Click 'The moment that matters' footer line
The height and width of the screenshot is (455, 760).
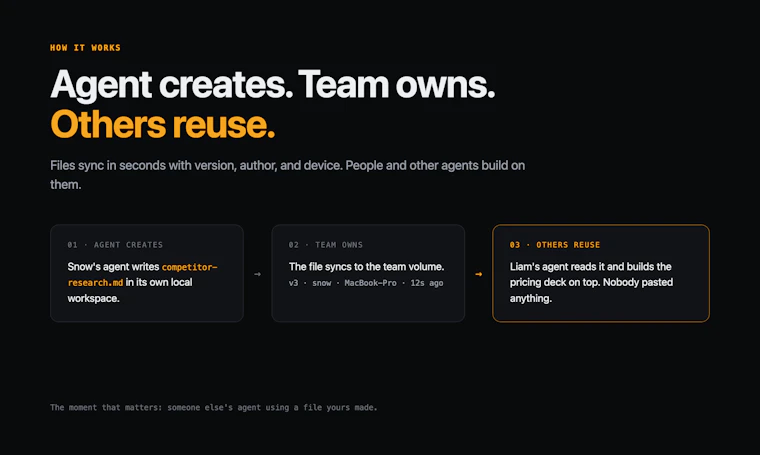214,408
